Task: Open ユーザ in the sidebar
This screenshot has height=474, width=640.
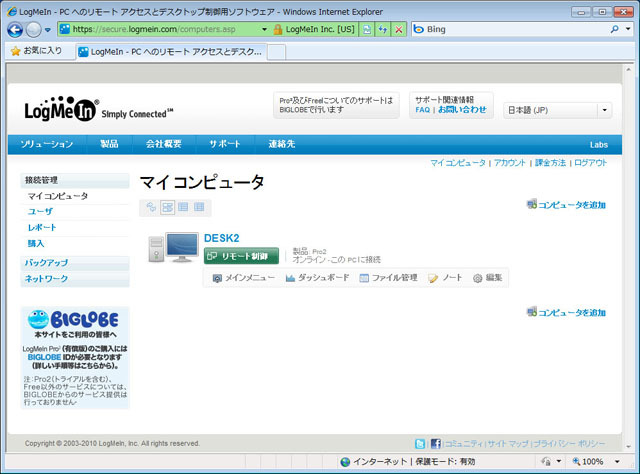Action: click(40, 211)
